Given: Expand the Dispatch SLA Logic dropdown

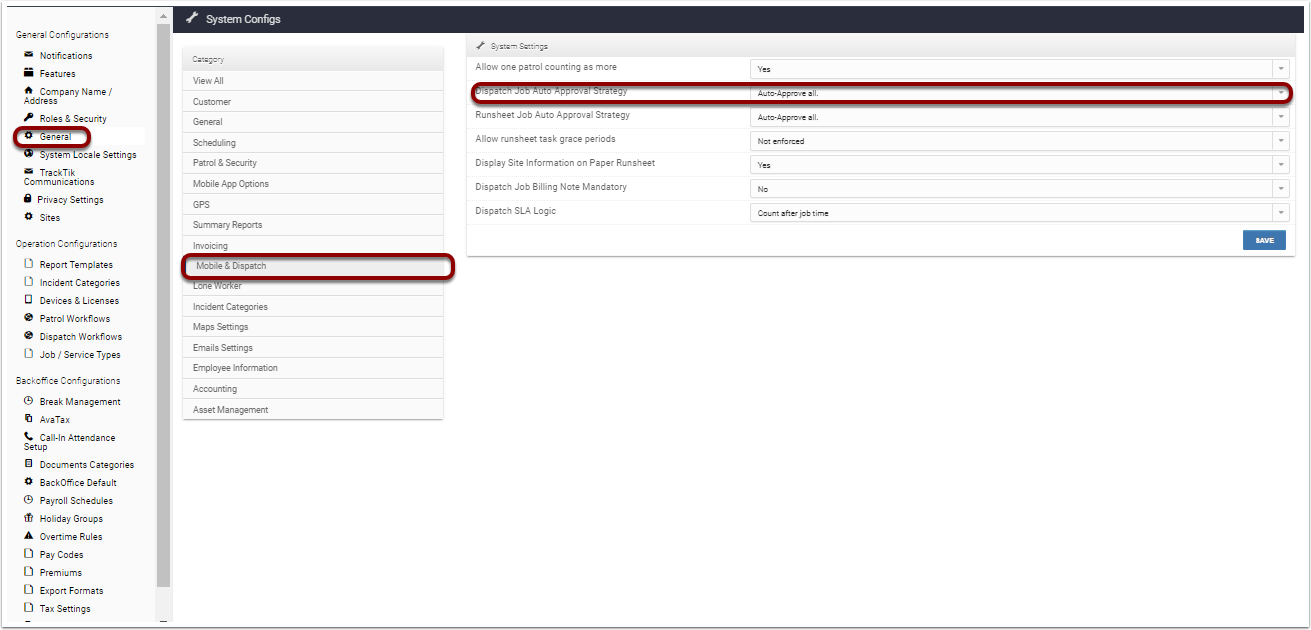Looking at the screenshot, I should tap(1280, 211).
